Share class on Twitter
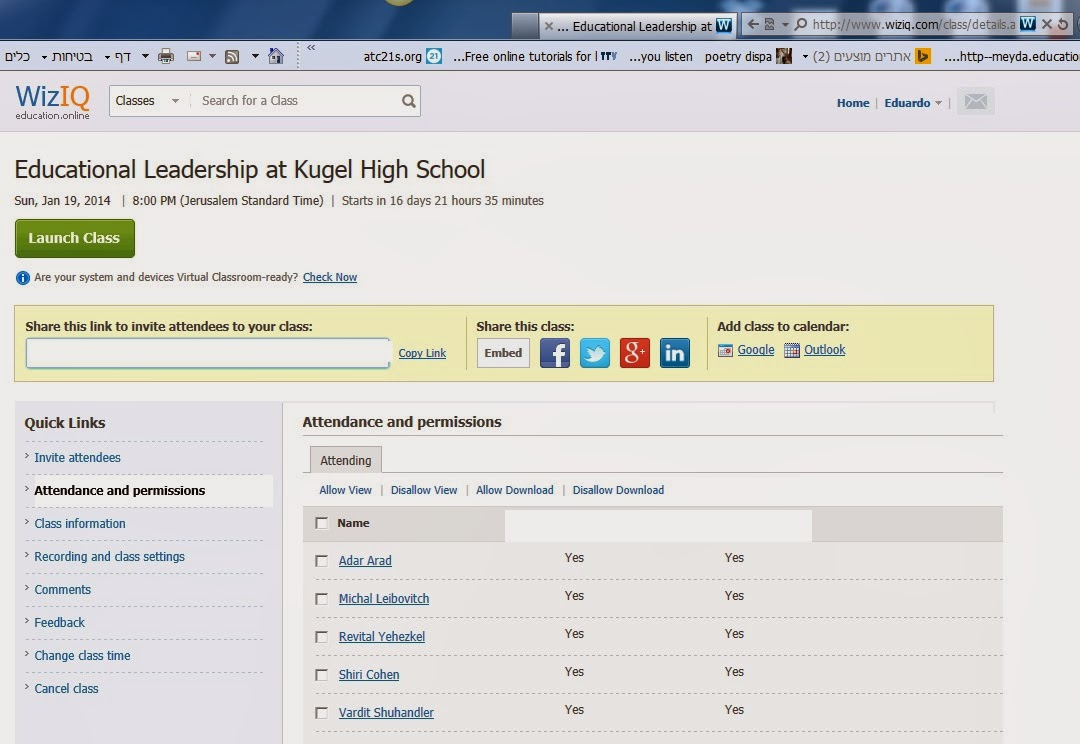This screenshot has width=1080, height=744. 594,353
